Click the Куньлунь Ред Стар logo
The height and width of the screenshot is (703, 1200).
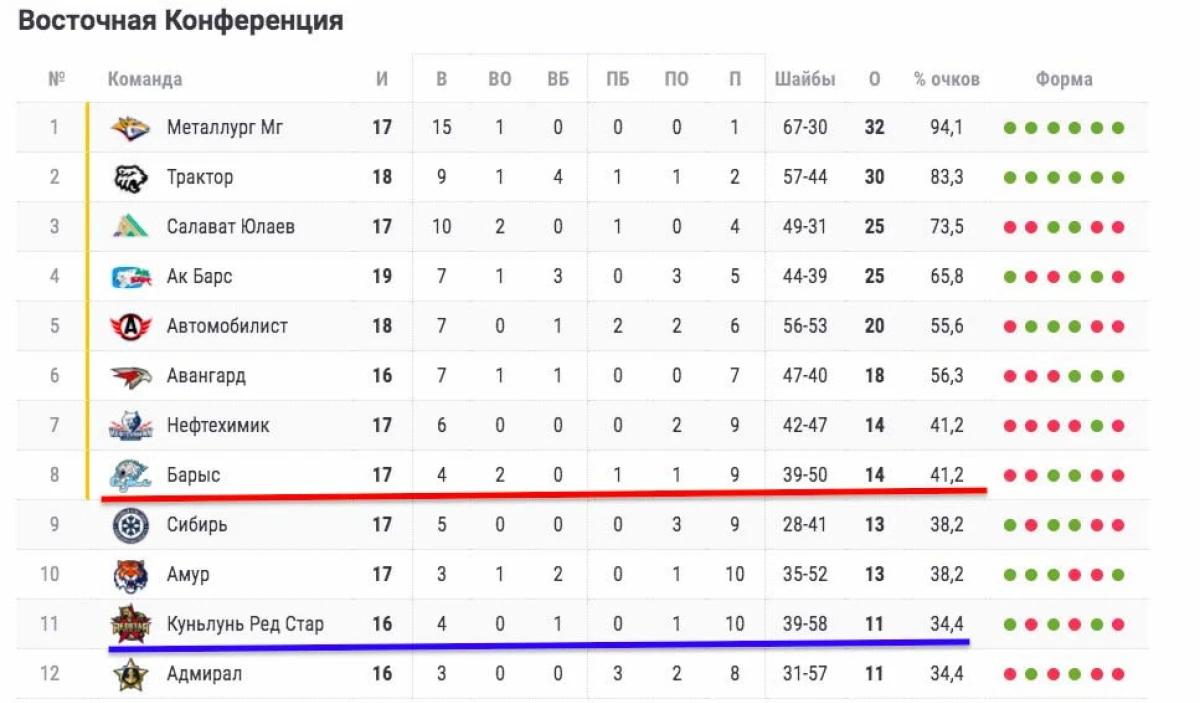click(131, 625)
